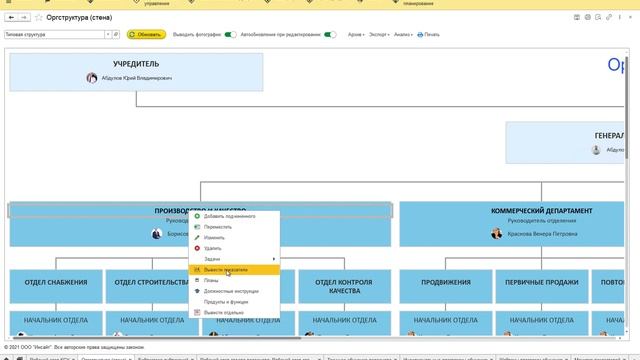Click green plus icon for Добавить подчиненного

coord(197,216)
